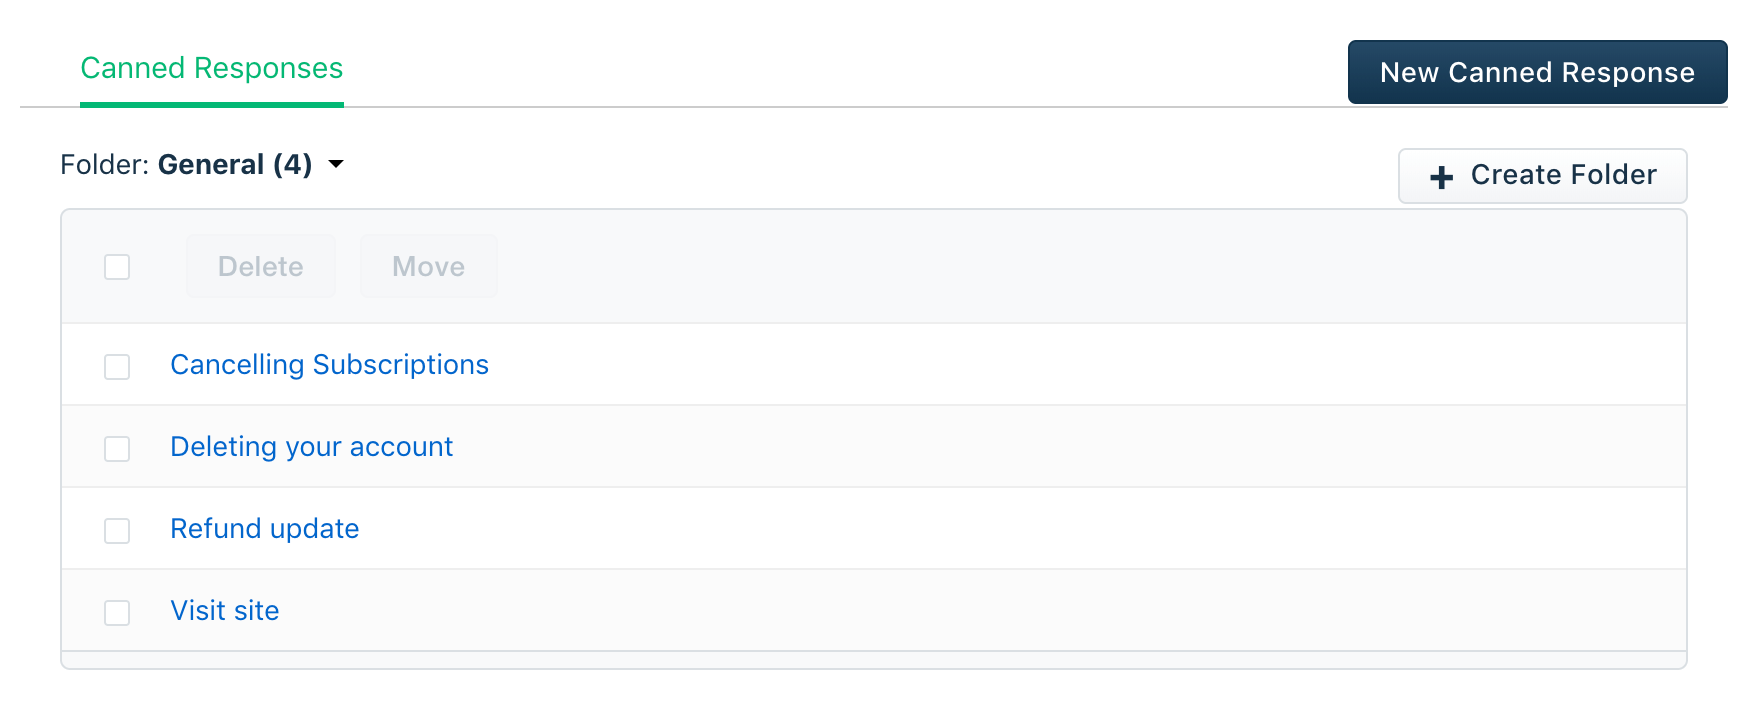Open the Deleting your account response
This screenshot has width=1750, height=712.
[311, 447]
